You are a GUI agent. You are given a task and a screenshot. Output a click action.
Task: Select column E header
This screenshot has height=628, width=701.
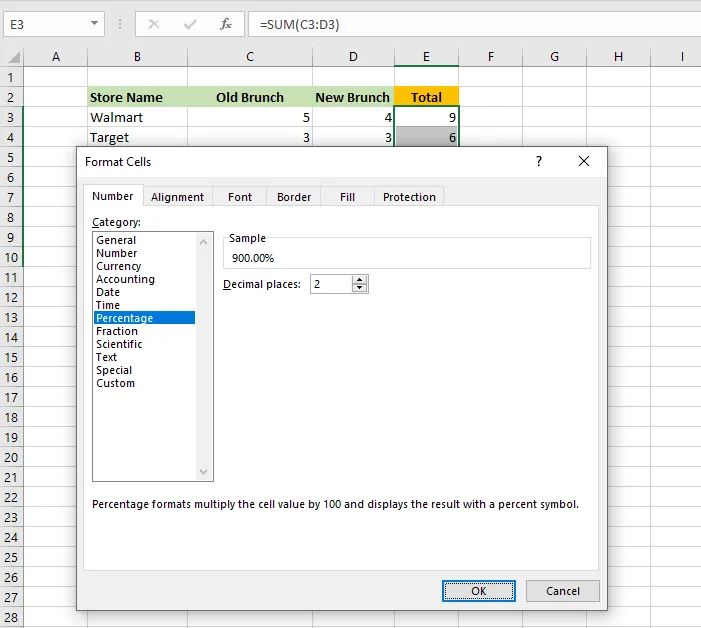coord(426,57)
